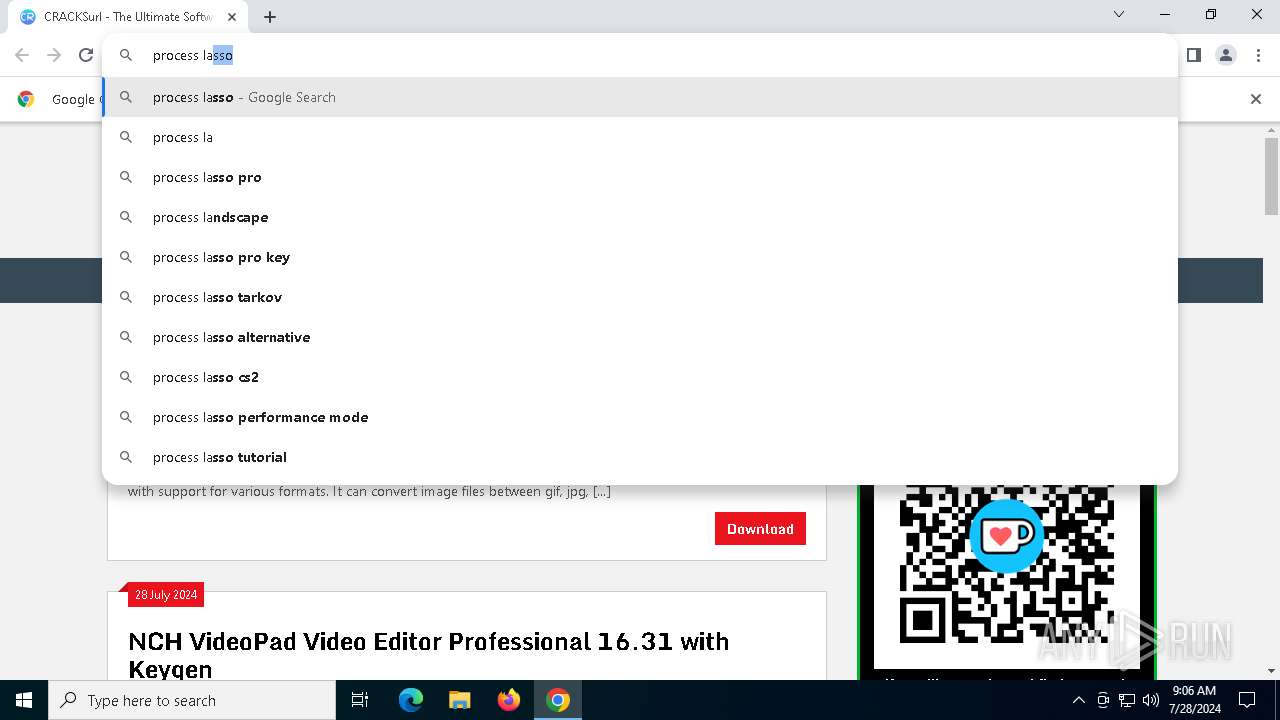Click search icon beside 'process lasso tutorial'

(126, 457)
